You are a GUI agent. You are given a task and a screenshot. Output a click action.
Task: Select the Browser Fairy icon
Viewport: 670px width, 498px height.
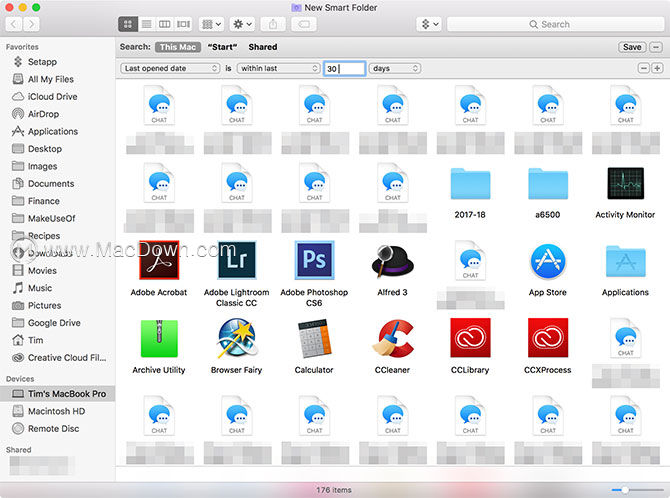tap(236, 338)
